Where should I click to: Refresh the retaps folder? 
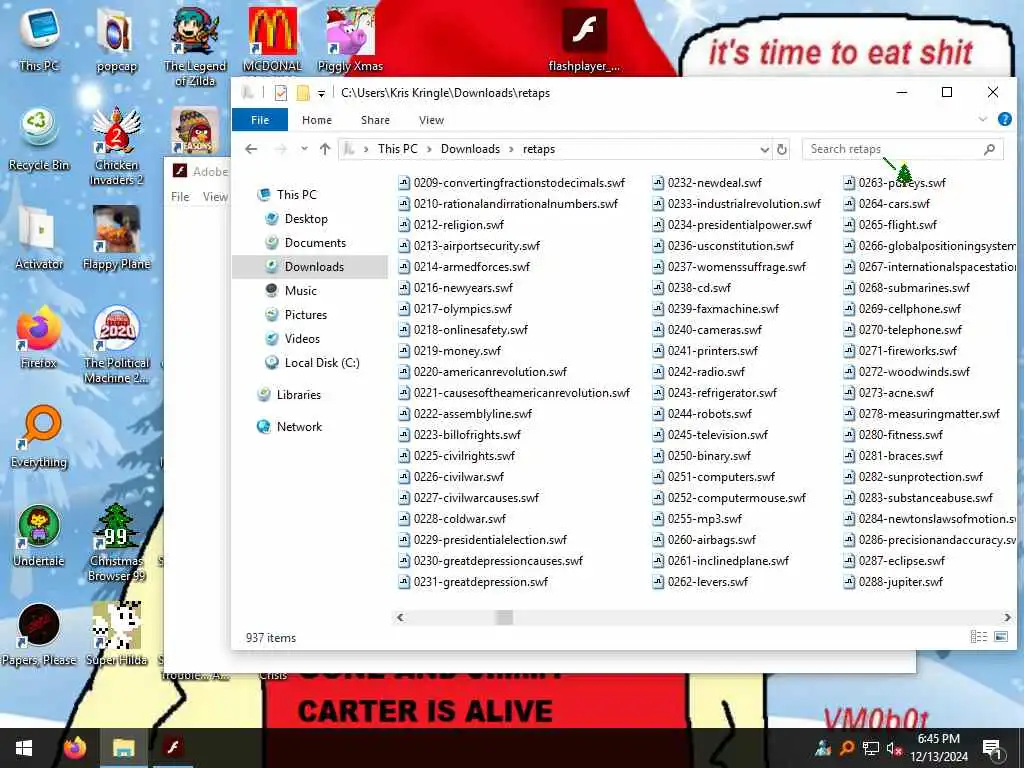pyautogui.click(x=782, y=150)
